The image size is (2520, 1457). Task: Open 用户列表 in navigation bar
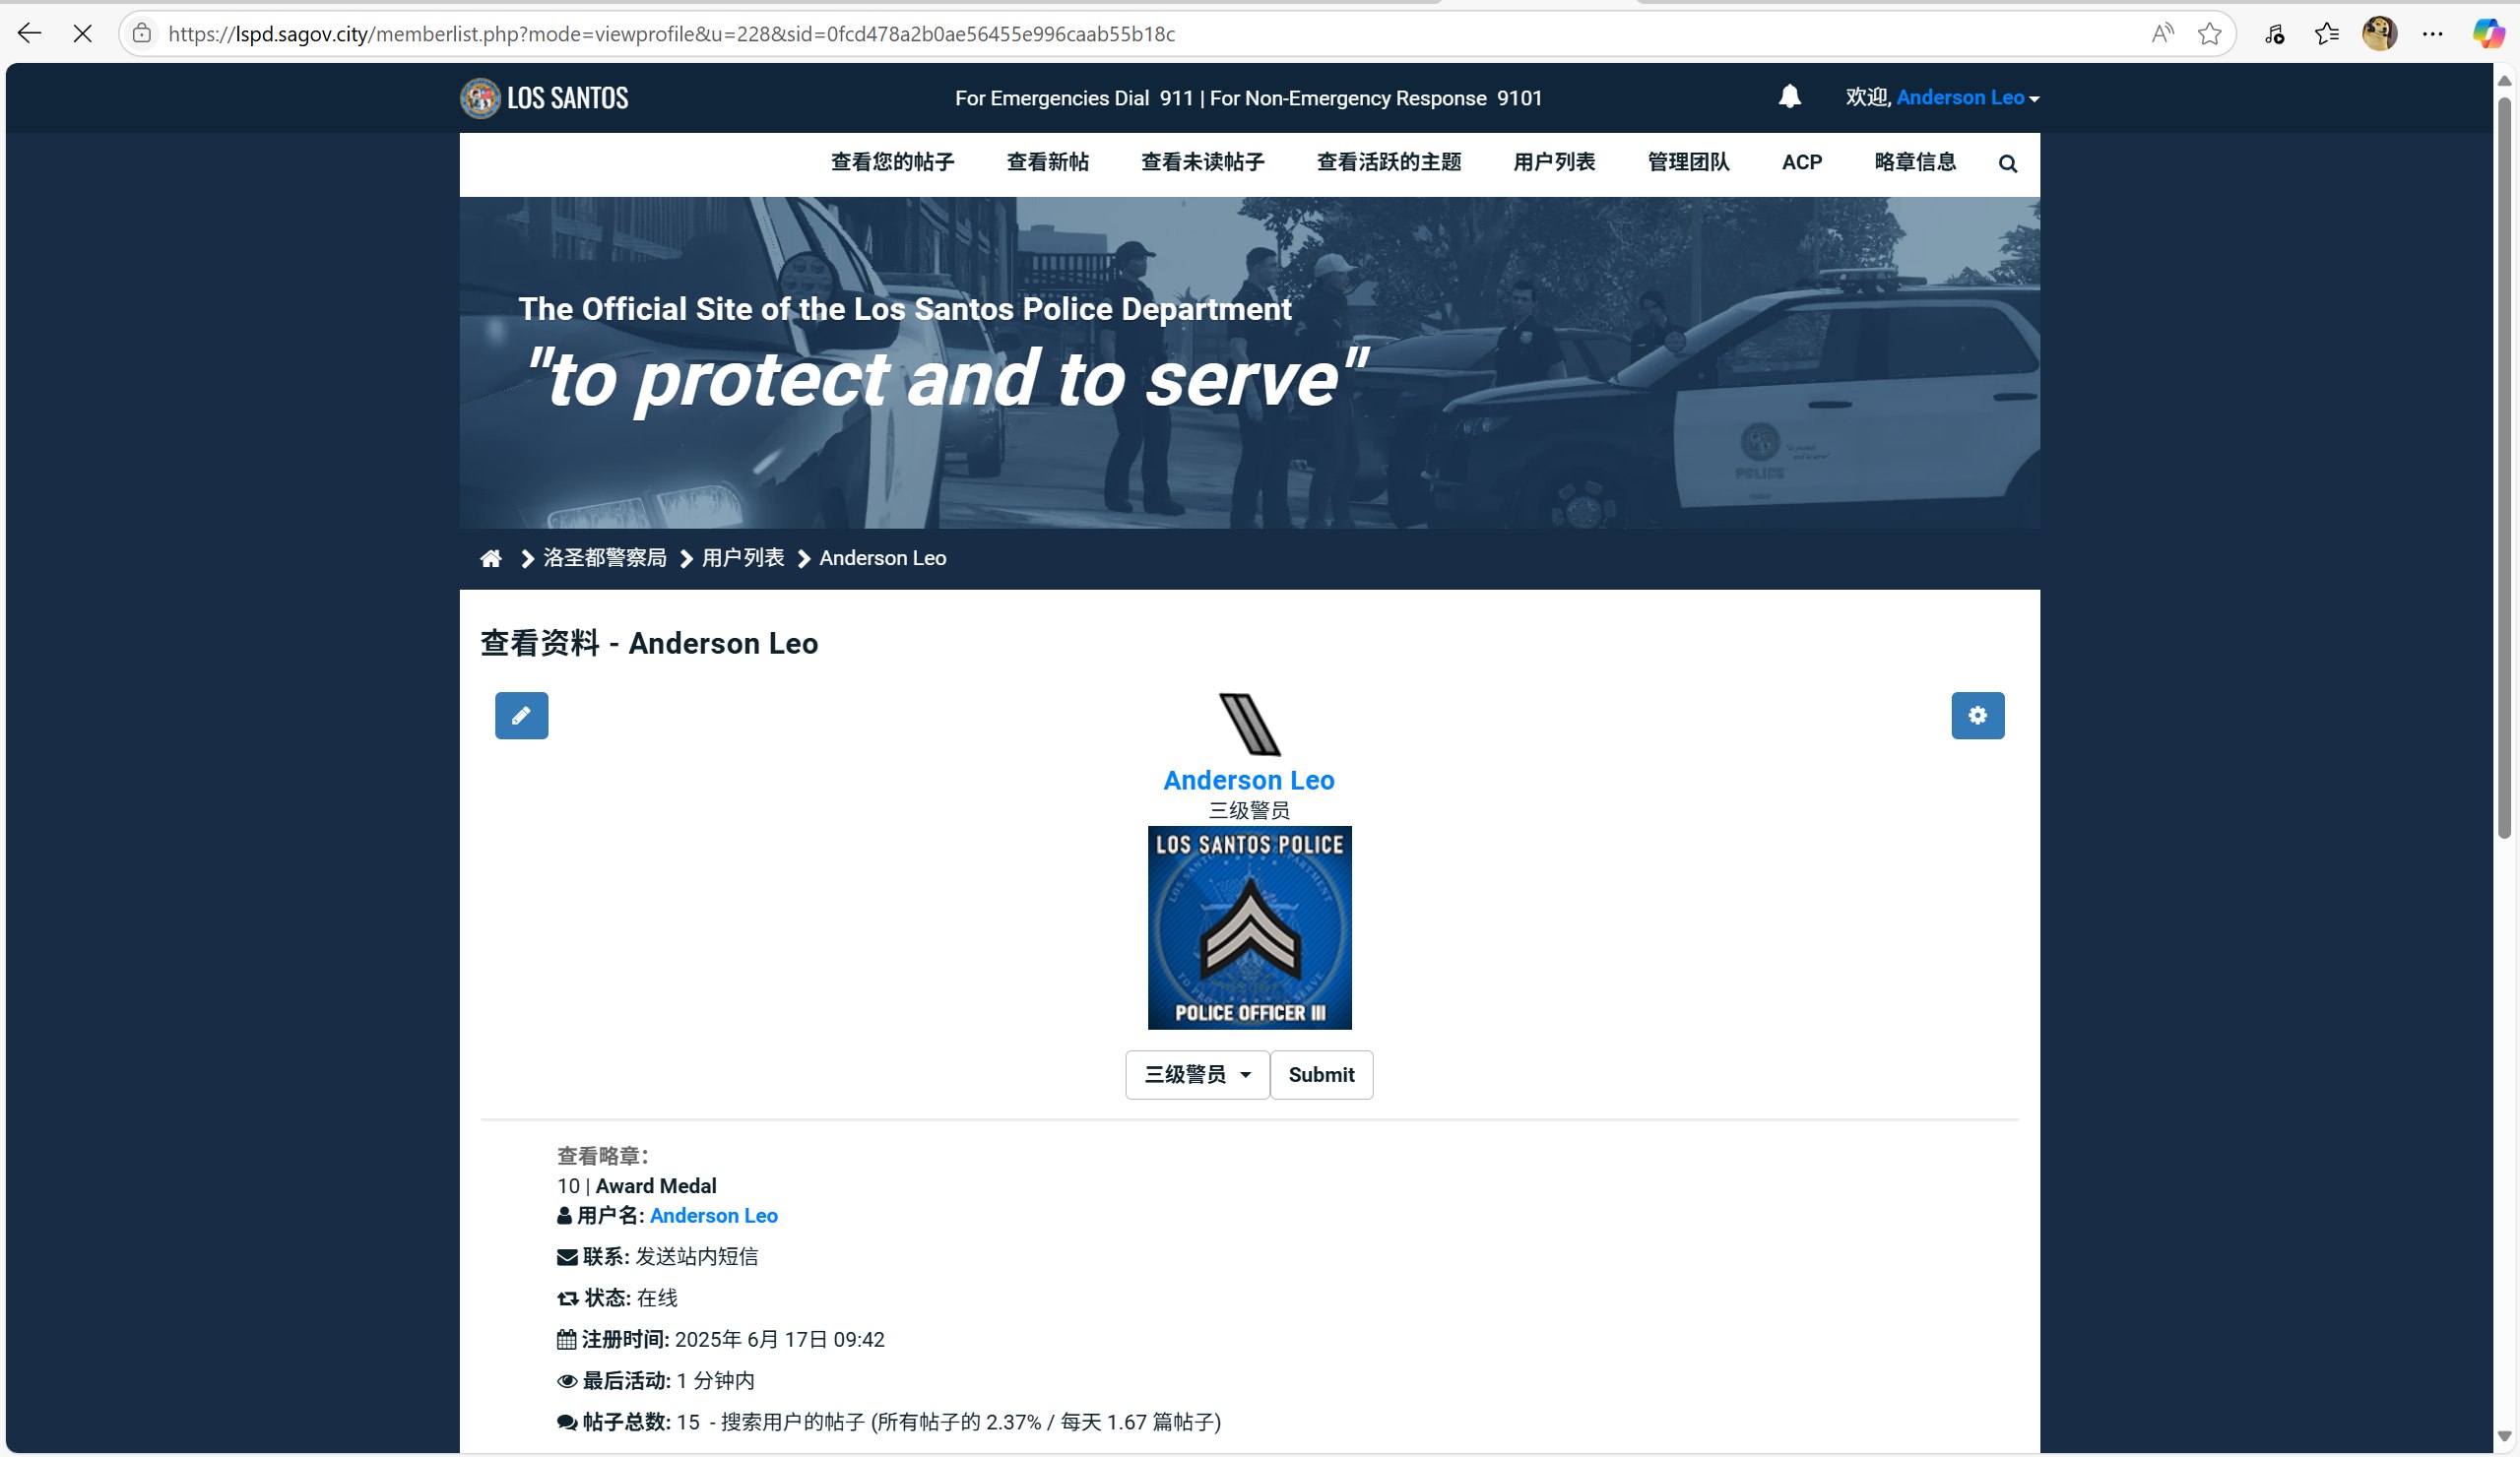point(1553,162)
